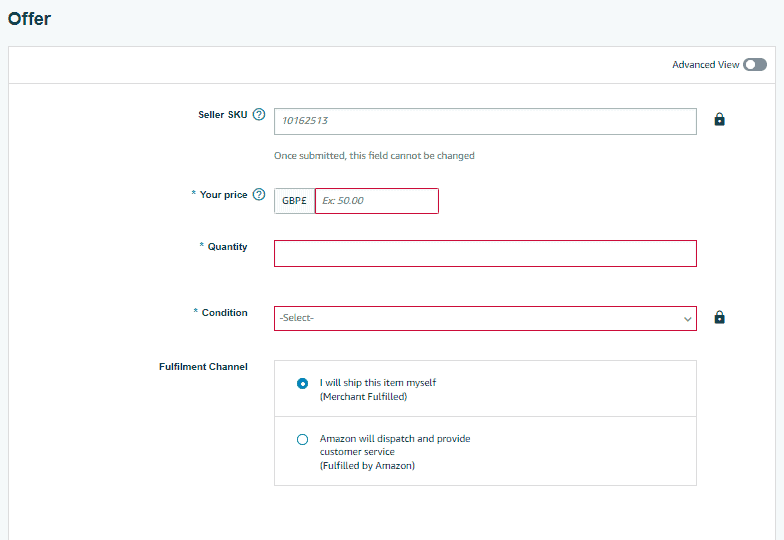
Task: Click the 'Advanced View' label text
Action: pyautogui.click(x=706, y=64)
